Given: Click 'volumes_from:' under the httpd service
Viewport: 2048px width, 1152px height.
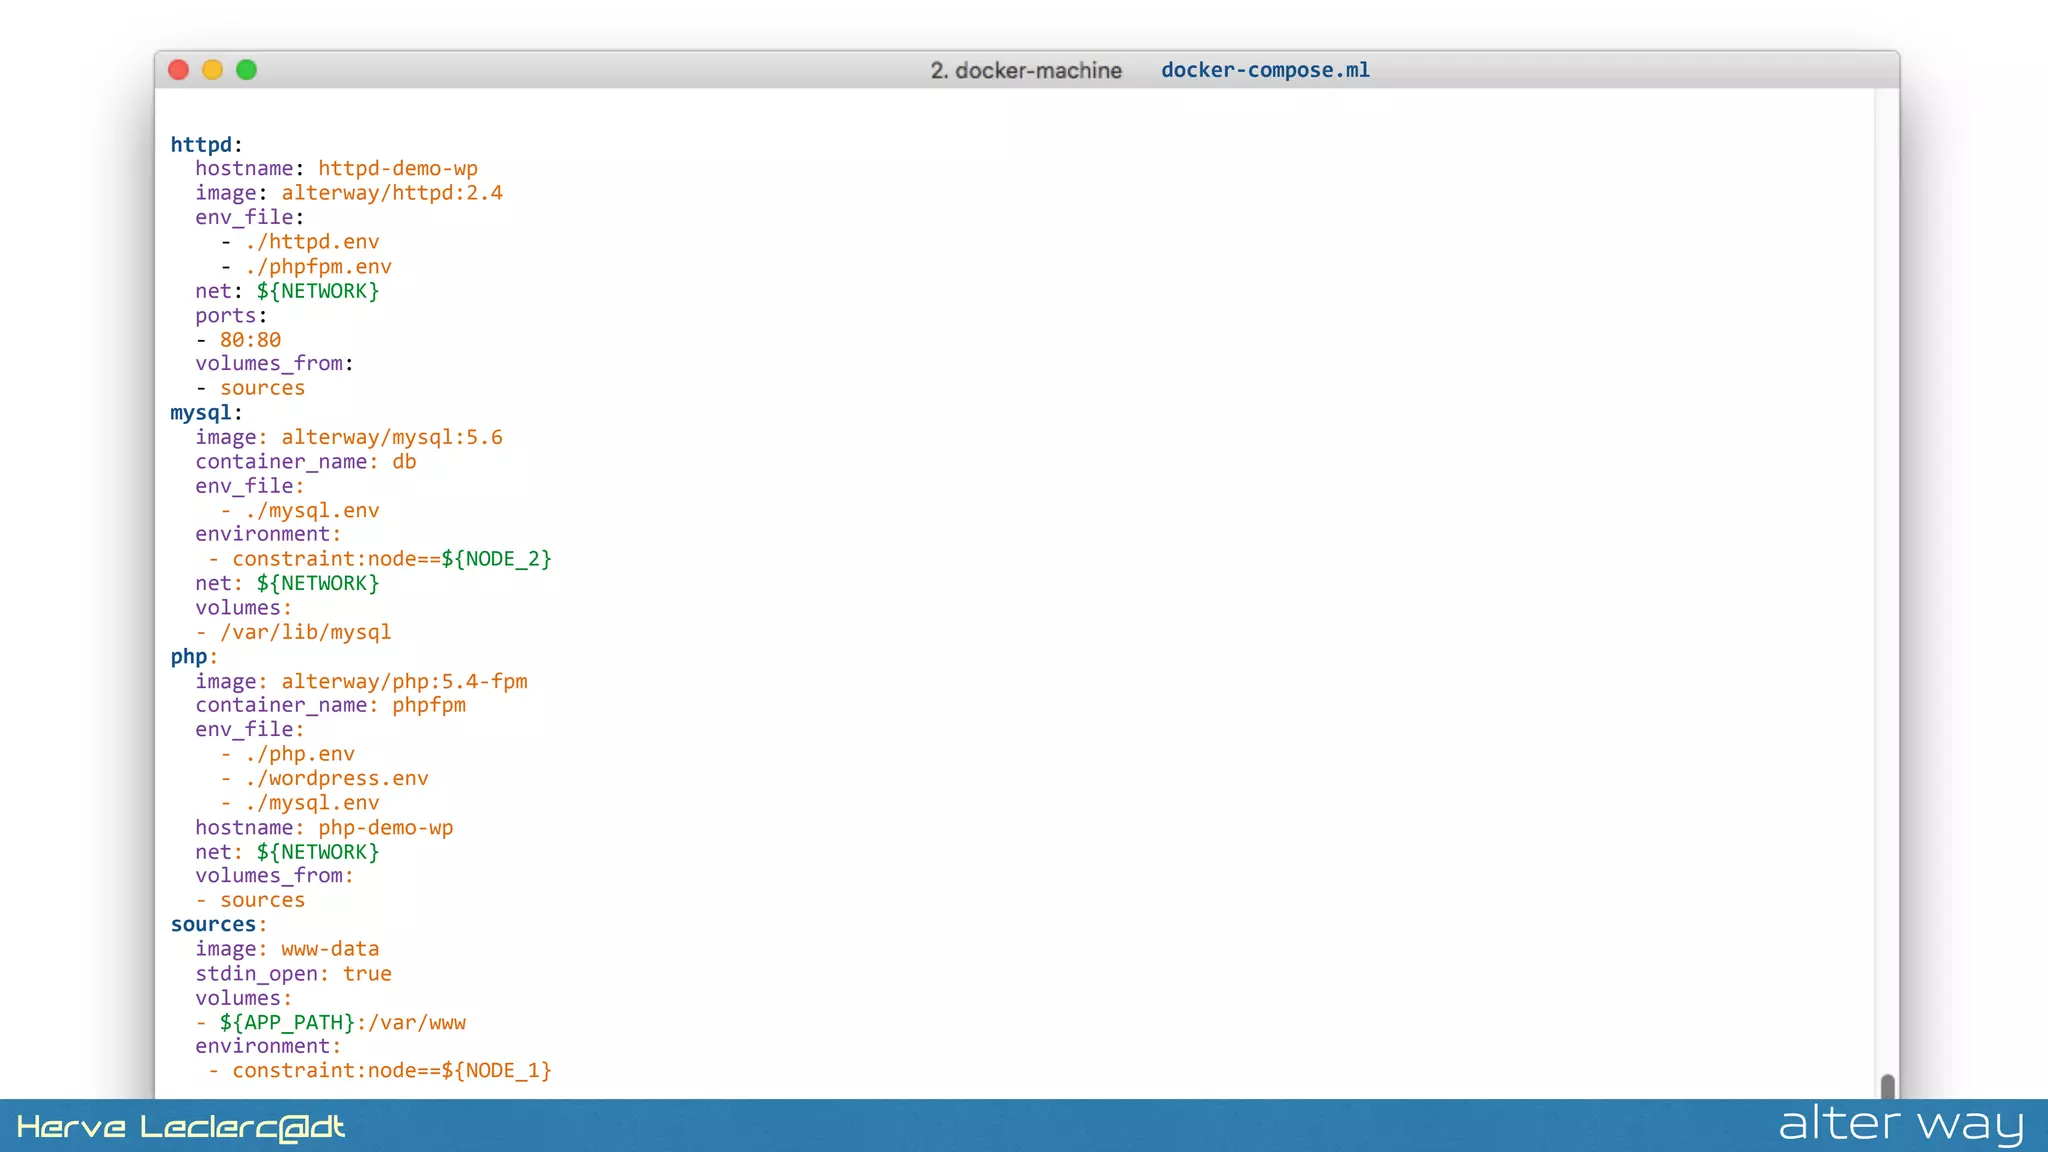Looking at the screenshot, I should (275, 364).
